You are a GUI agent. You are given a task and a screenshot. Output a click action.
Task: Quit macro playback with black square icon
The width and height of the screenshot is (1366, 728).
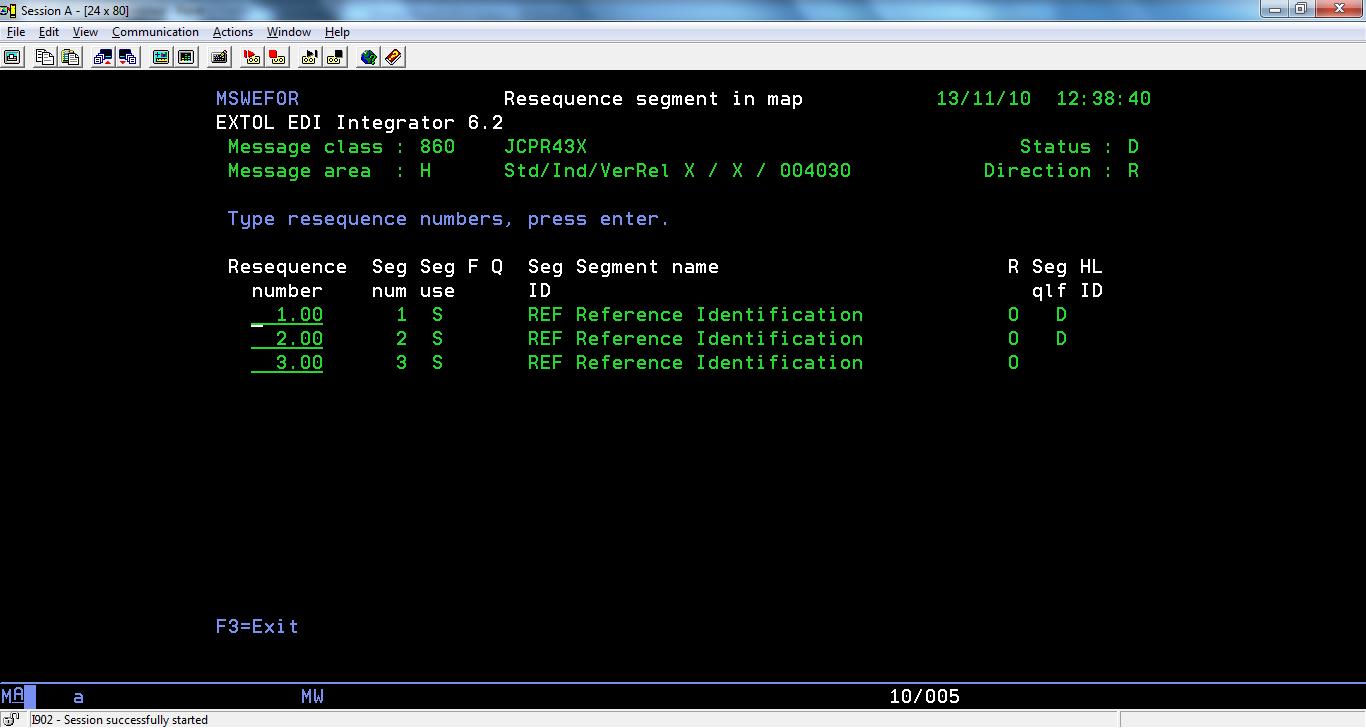(335, 57)
